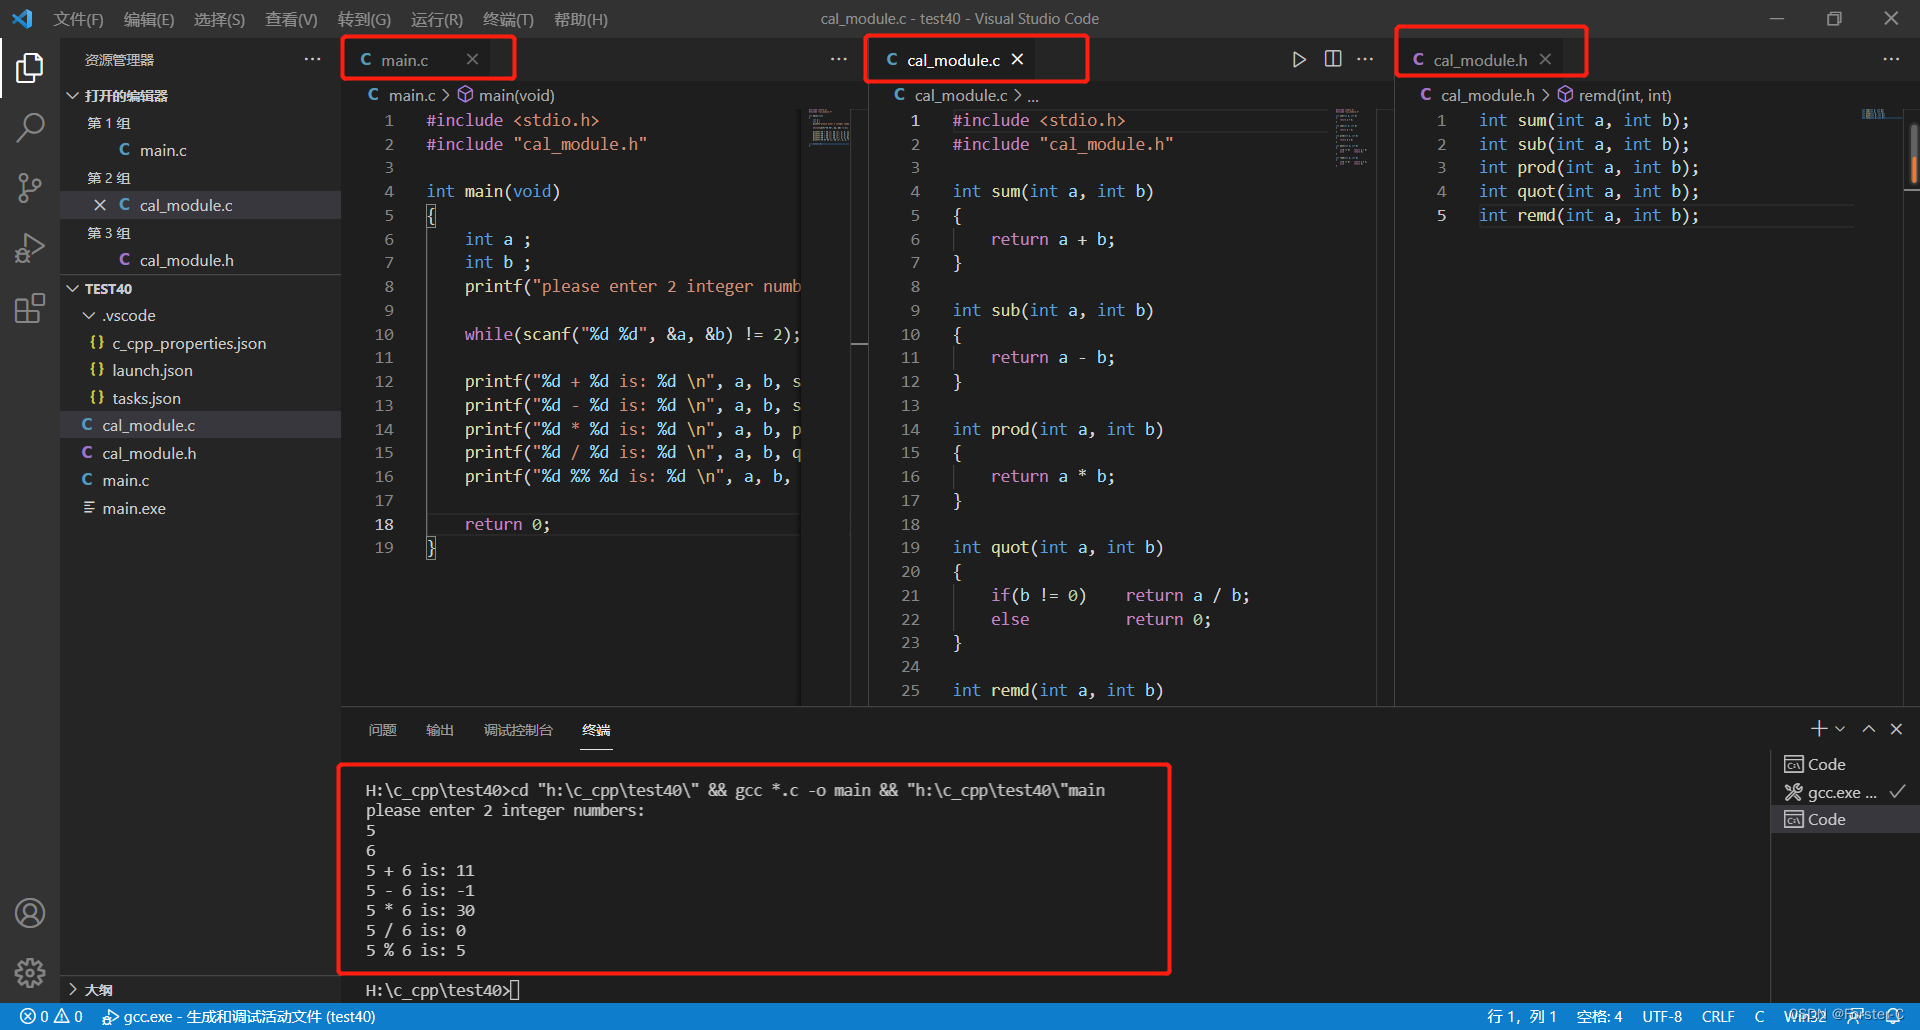
Task: Run code with the play button
Action: 1298,60
